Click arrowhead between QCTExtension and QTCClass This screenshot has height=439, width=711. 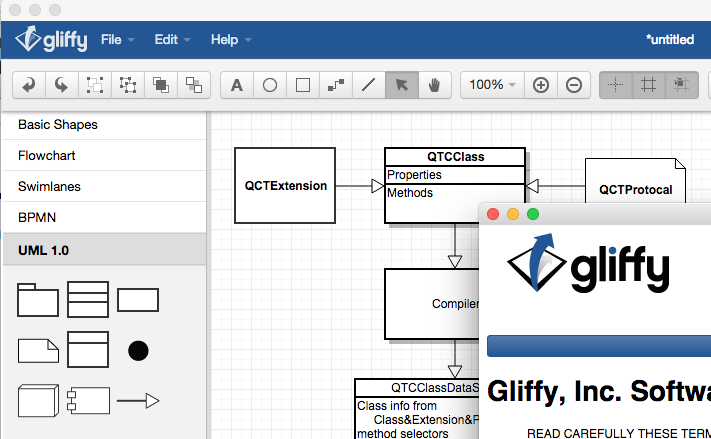(378, 186)
